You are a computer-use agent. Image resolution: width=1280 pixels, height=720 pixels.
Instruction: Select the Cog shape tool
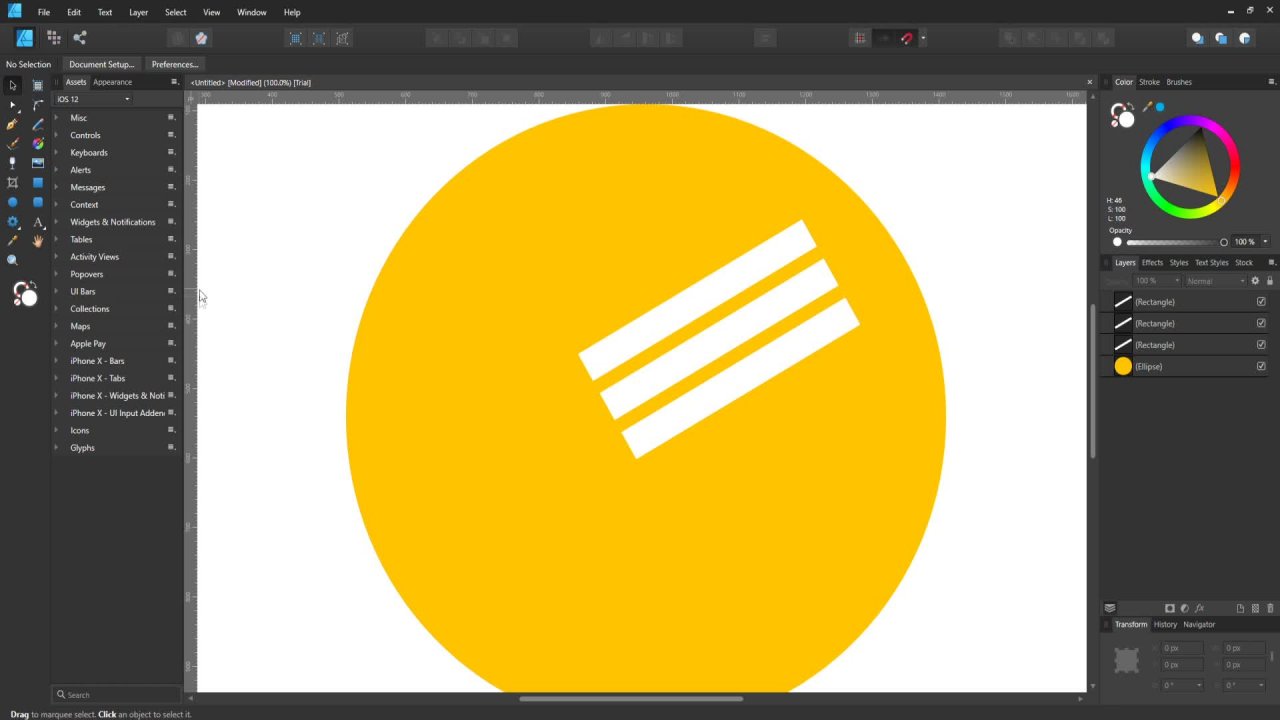tap(12, 222)
